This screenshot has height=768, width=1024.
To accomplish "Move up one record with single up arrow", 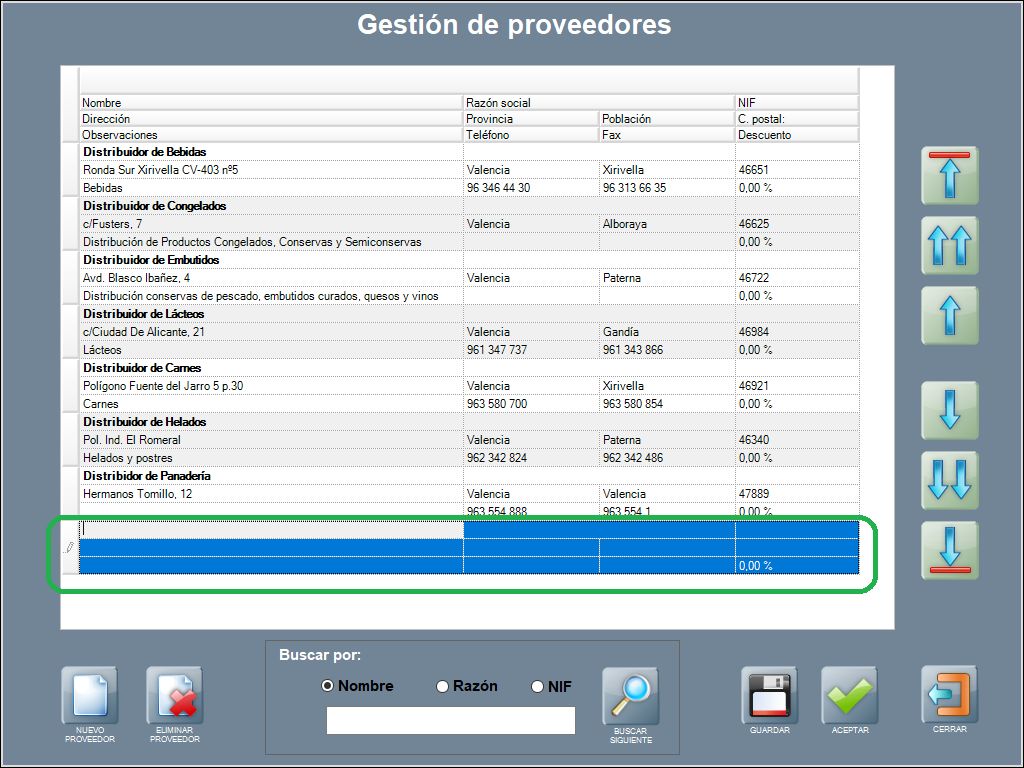I will tap(949, 316).
